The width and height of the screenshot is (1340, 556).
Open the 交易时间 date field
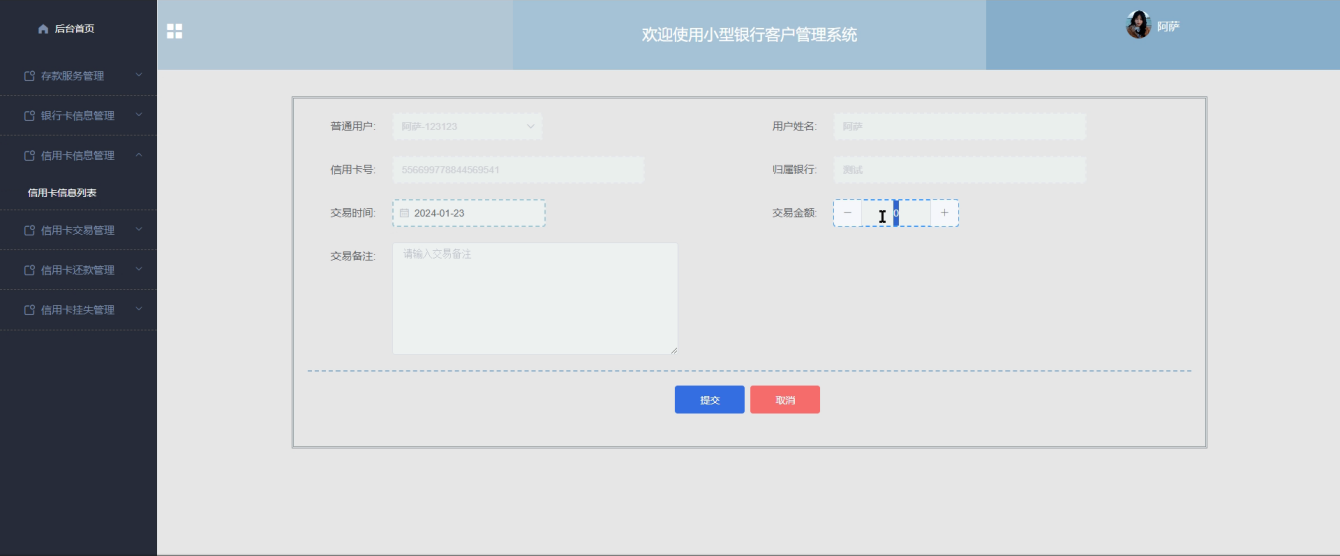click(x=469, y=213)
